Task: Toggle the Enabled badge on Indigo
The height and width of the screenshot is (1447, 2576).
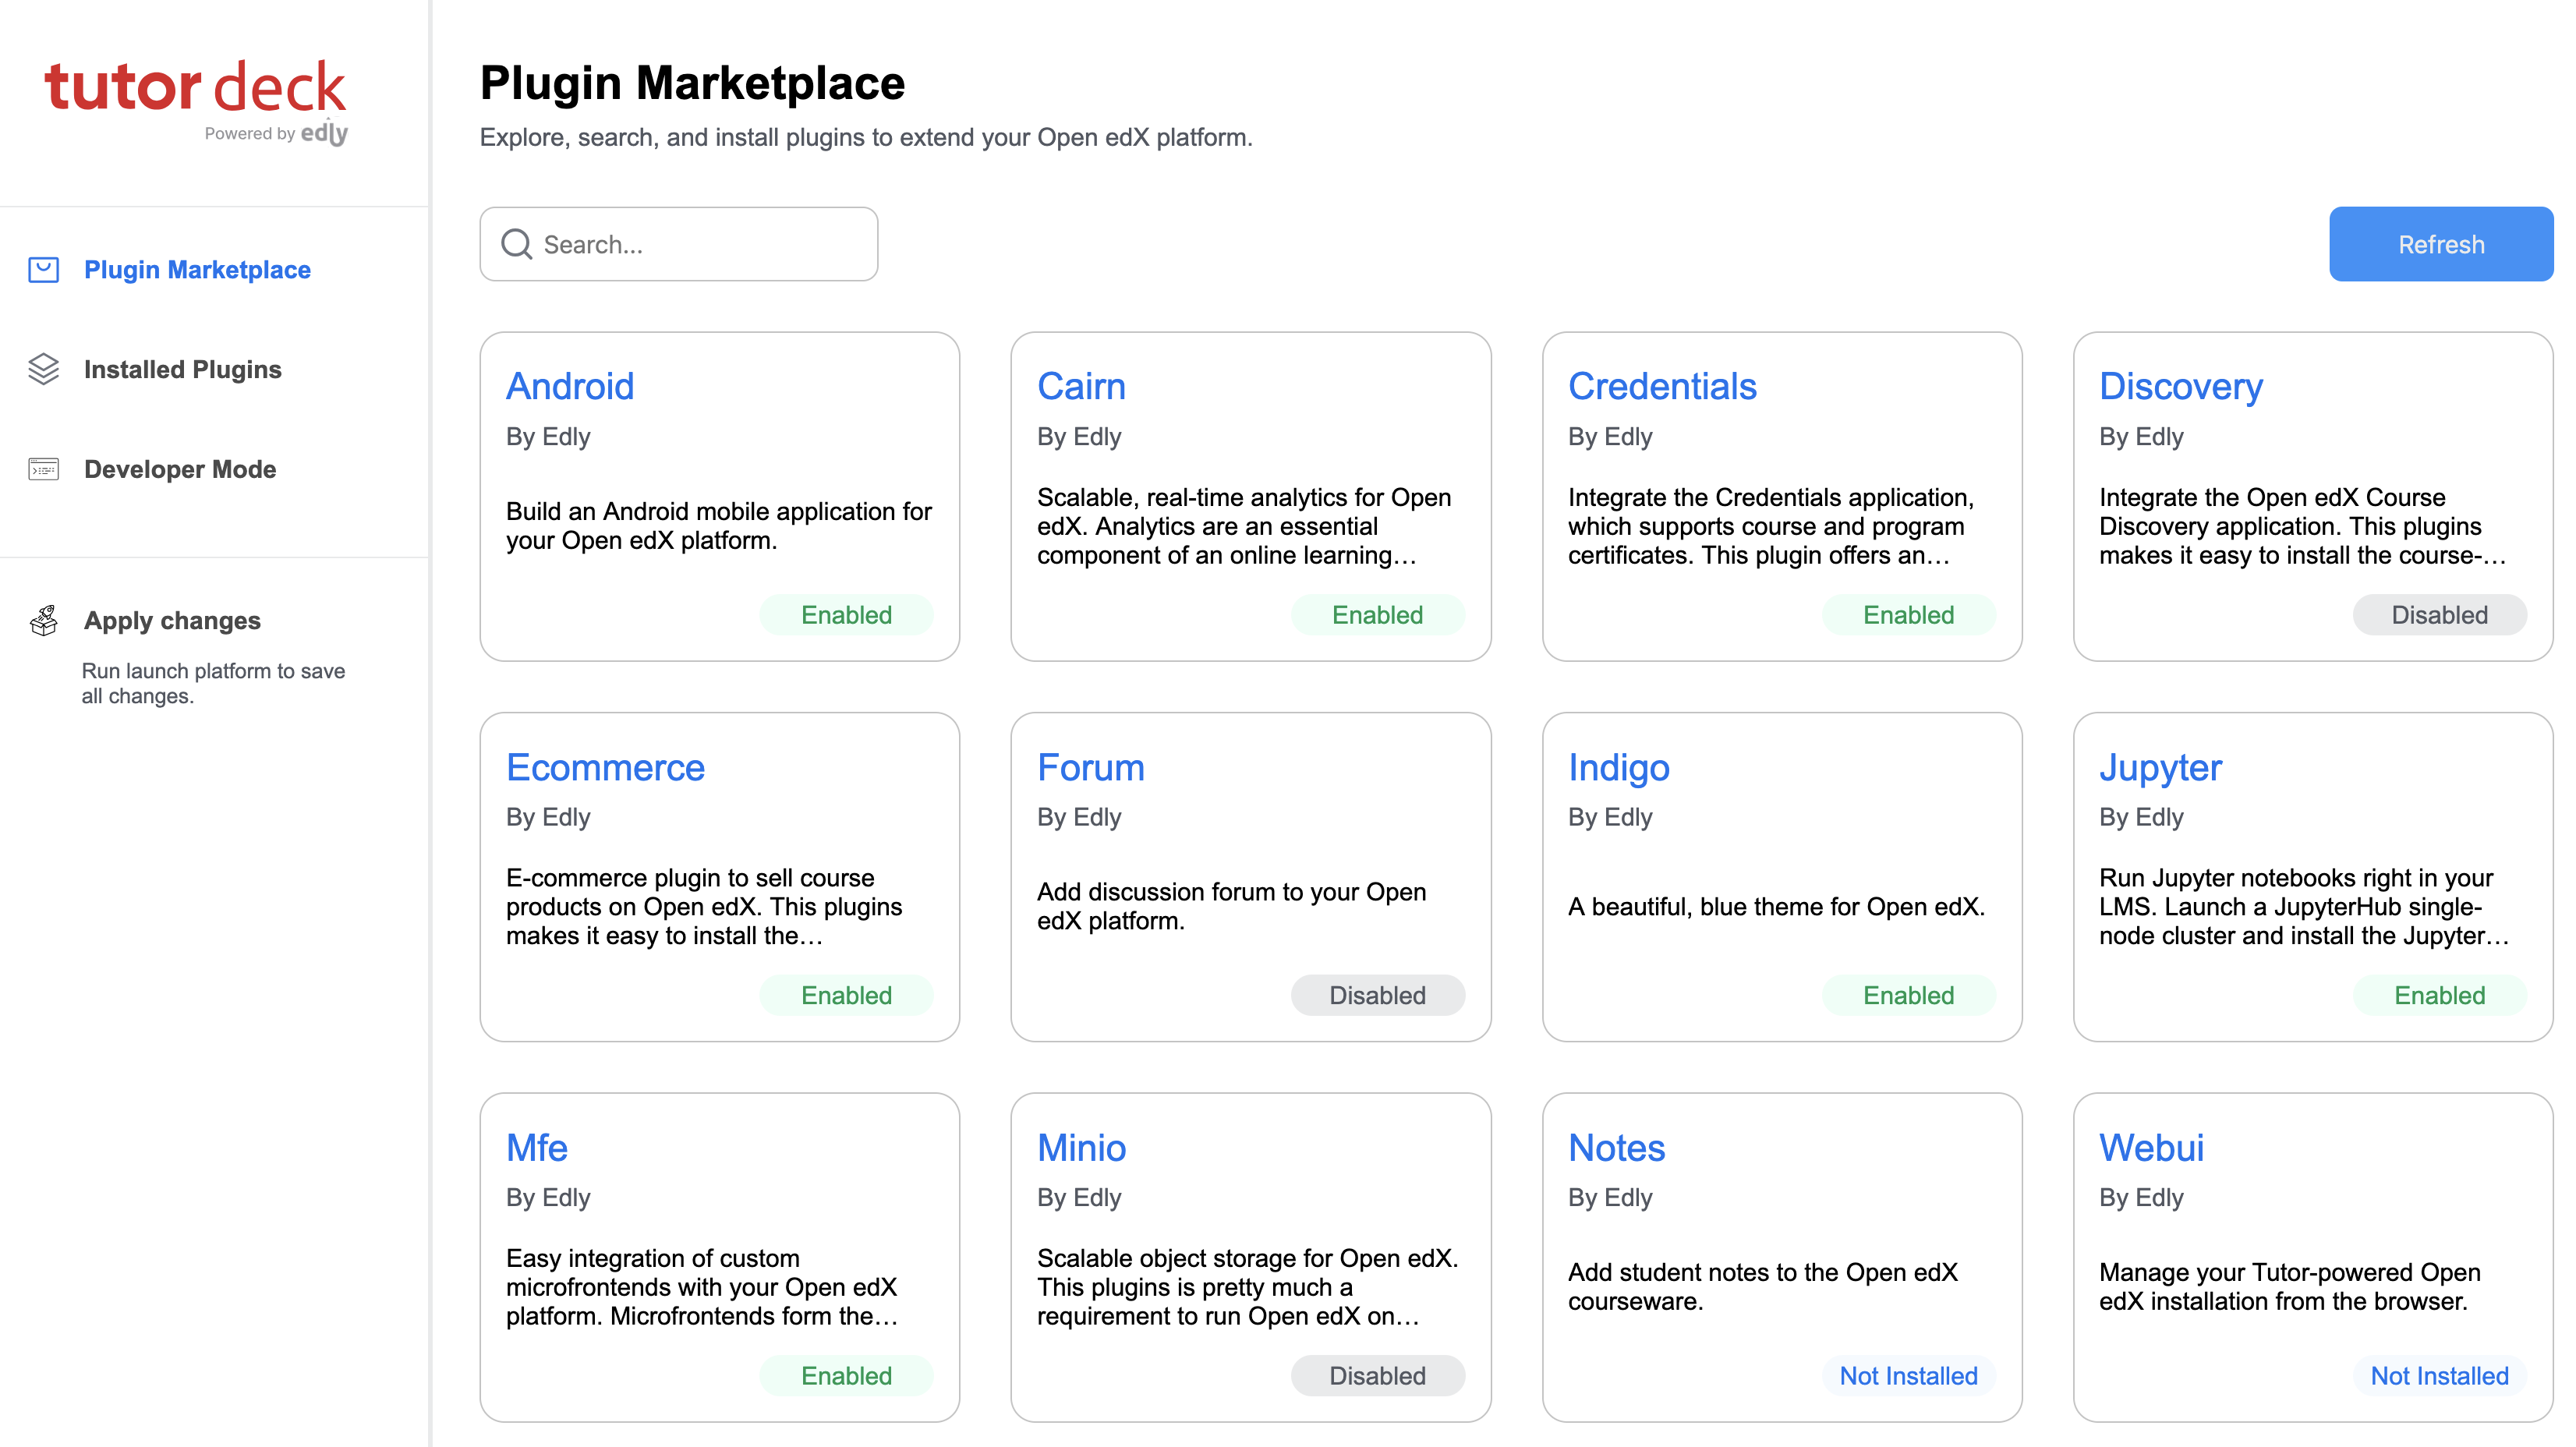Action: coord(1908,995)
